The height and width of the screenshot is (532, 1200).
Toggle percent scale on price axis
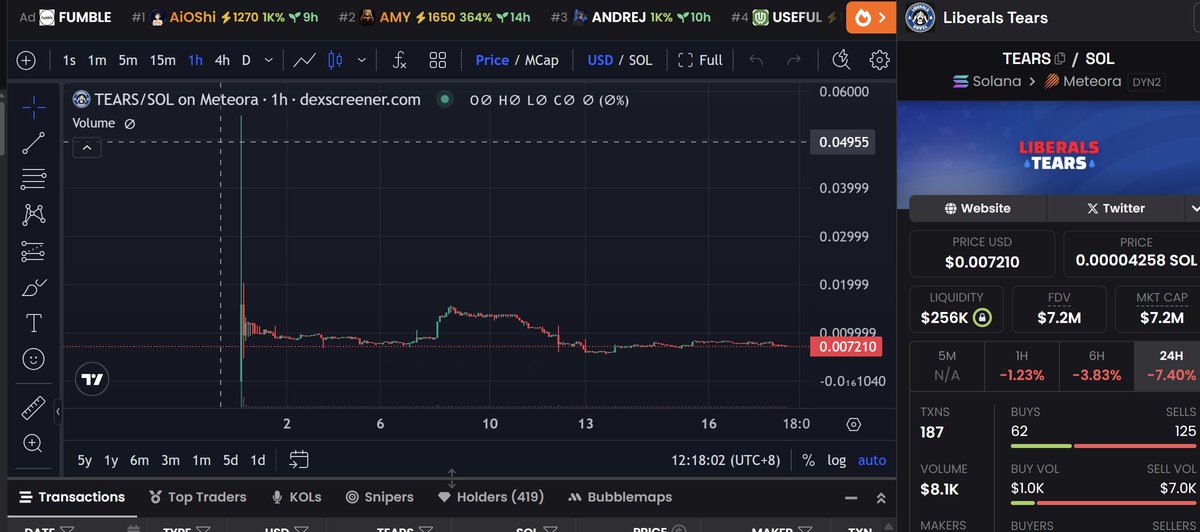808,461
